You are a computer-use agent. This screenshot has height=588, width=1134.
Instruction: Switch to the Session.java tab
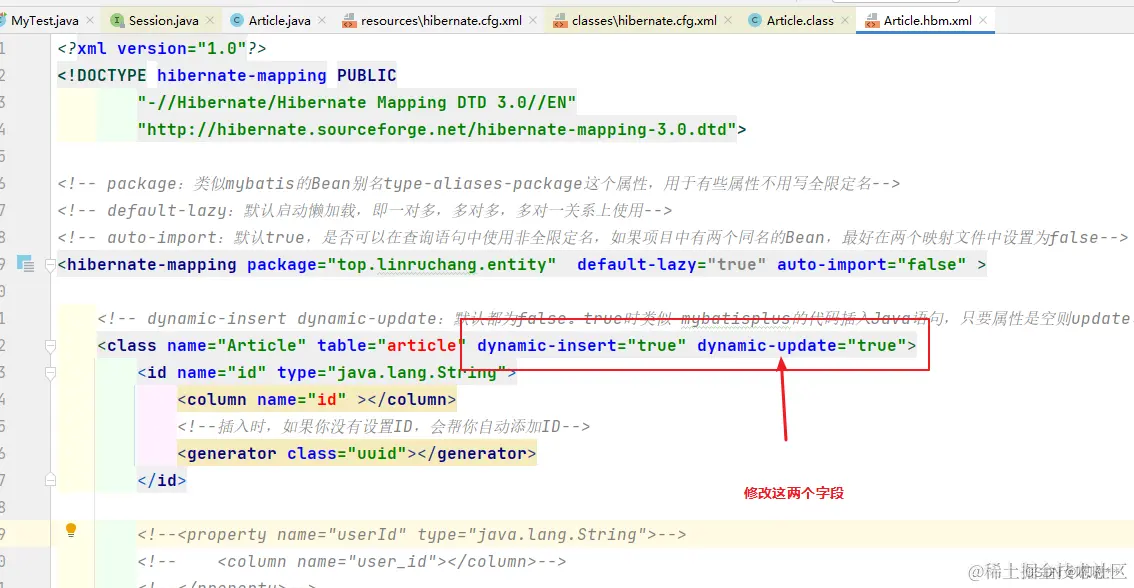[x=163, y=20]
